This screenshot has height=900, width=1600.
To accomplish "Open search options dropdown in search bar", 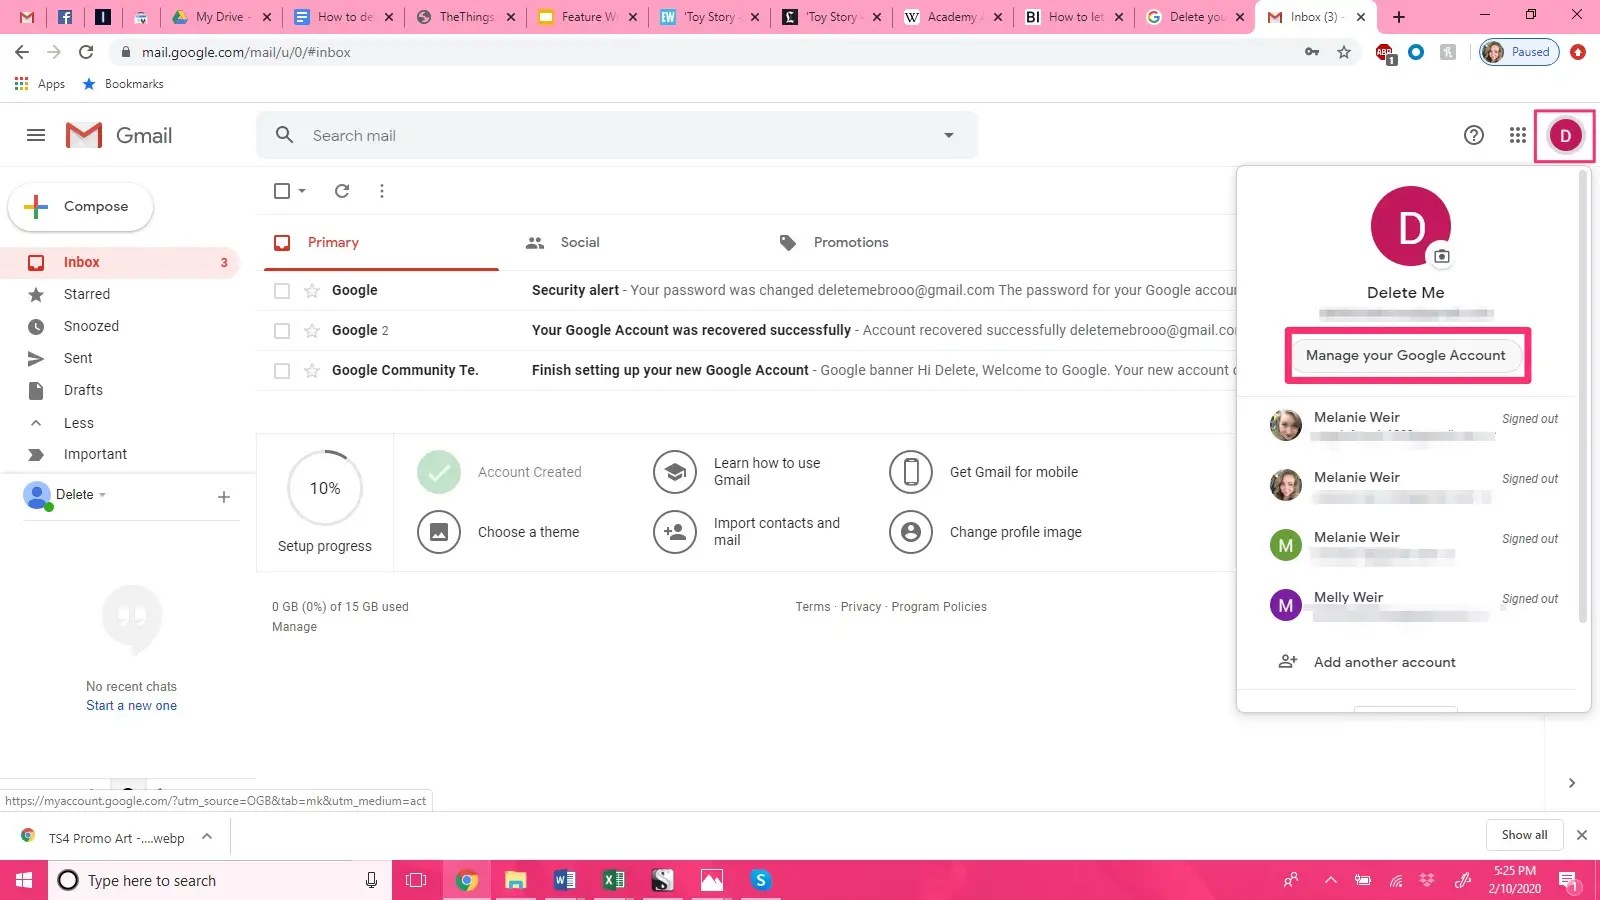I will coord(946,135).
